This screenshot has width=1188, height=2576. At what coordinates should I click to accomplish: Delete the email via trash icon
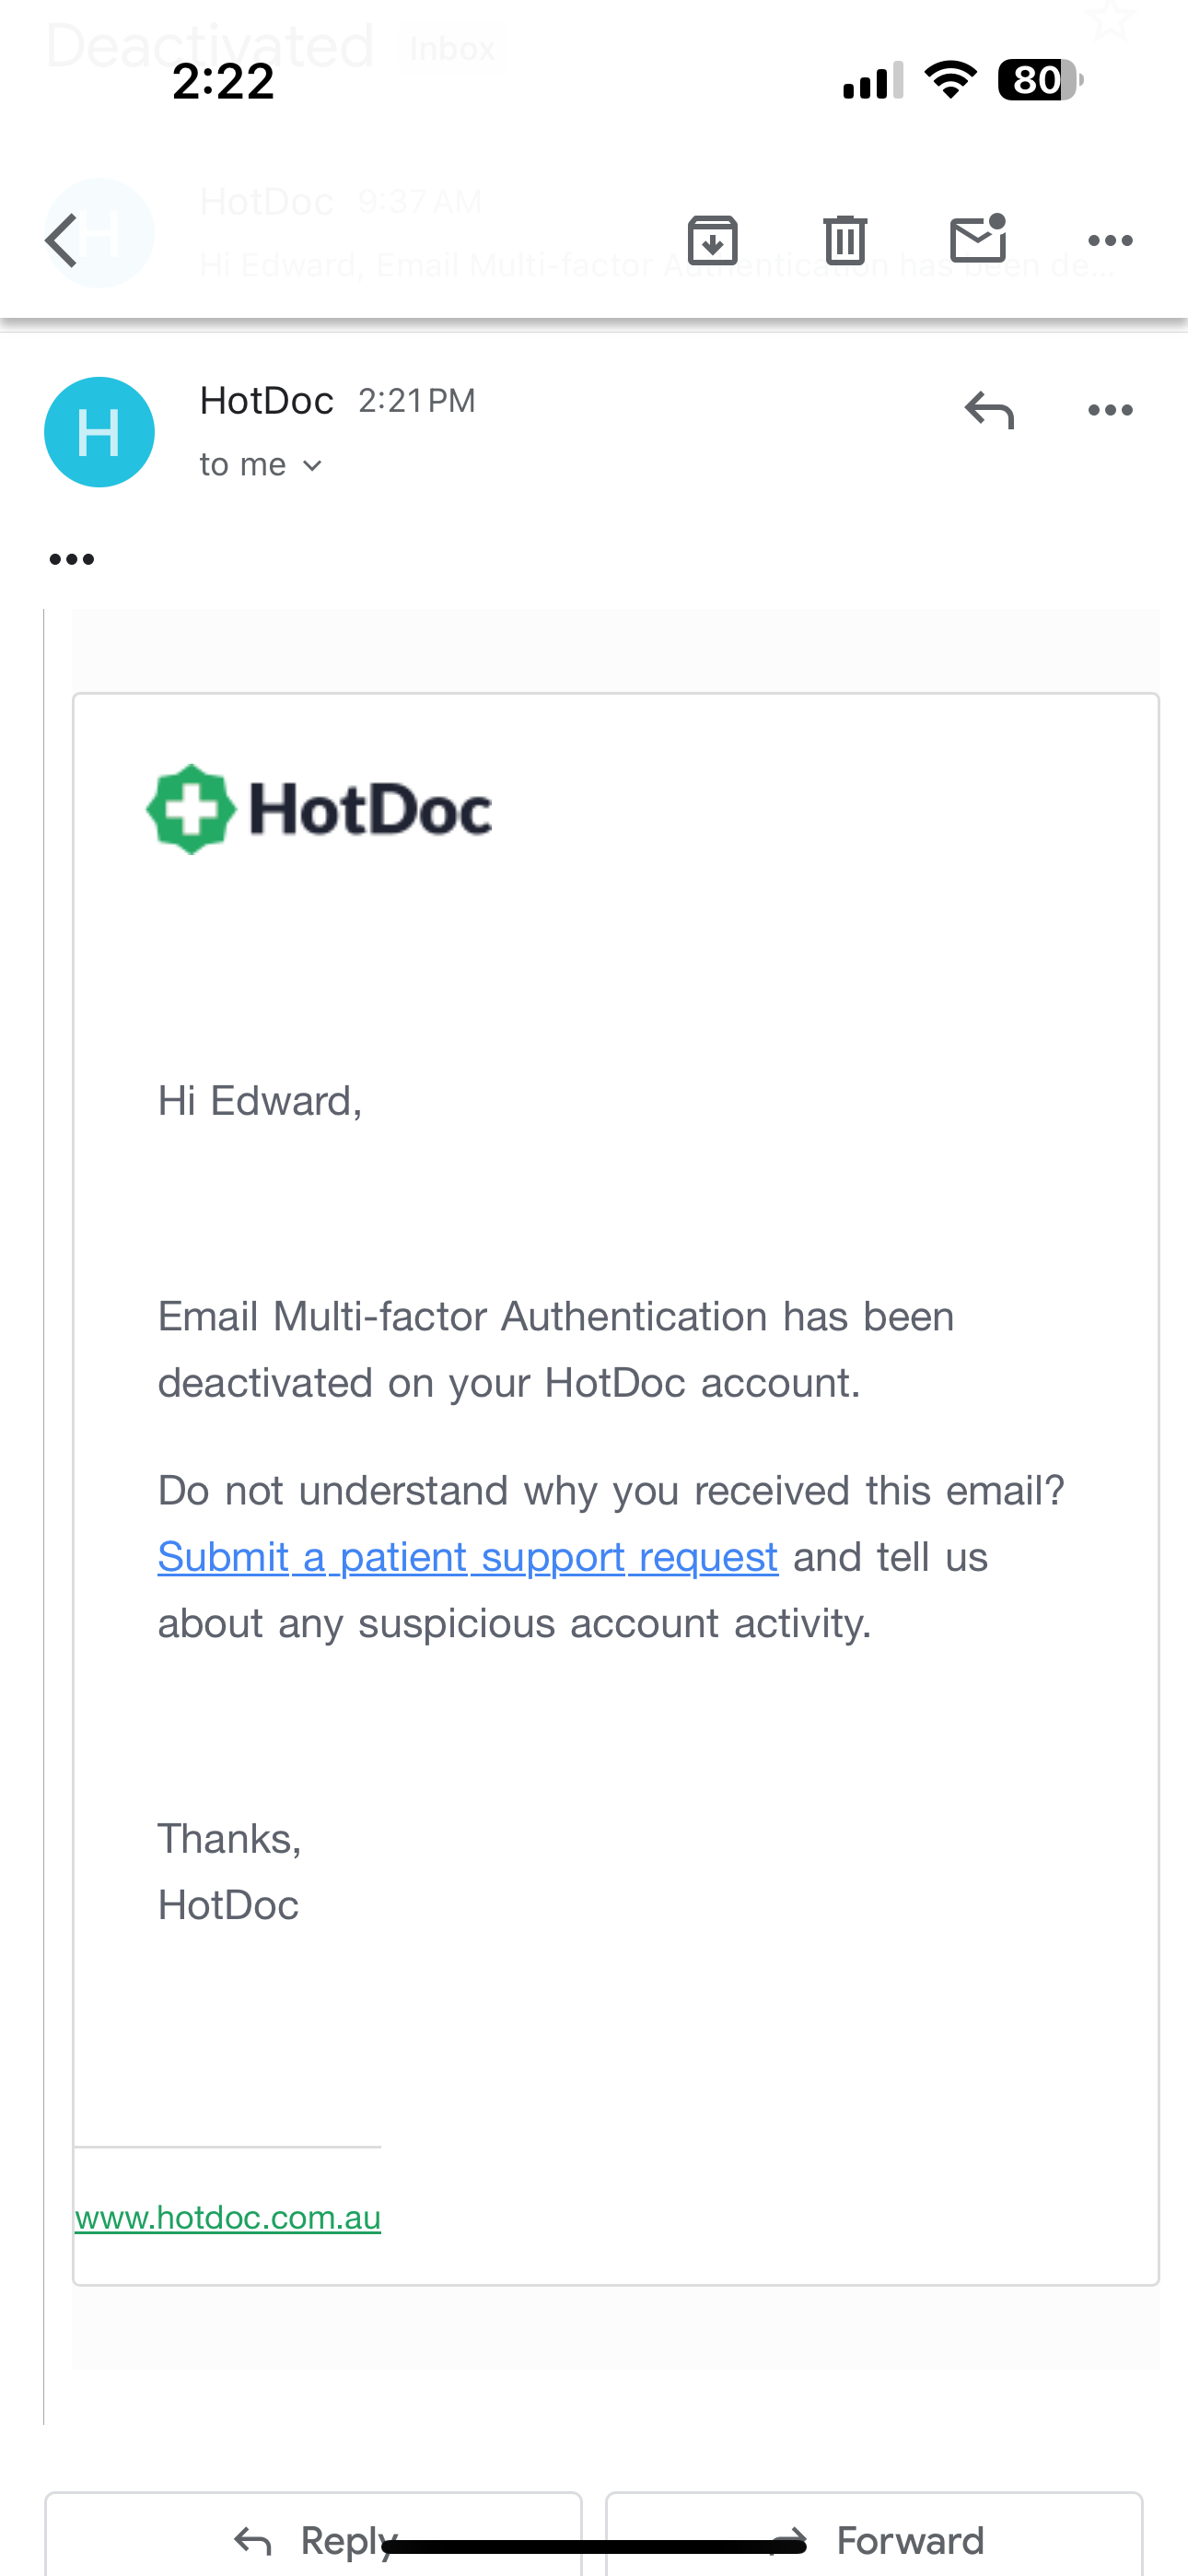coord(845,240)
